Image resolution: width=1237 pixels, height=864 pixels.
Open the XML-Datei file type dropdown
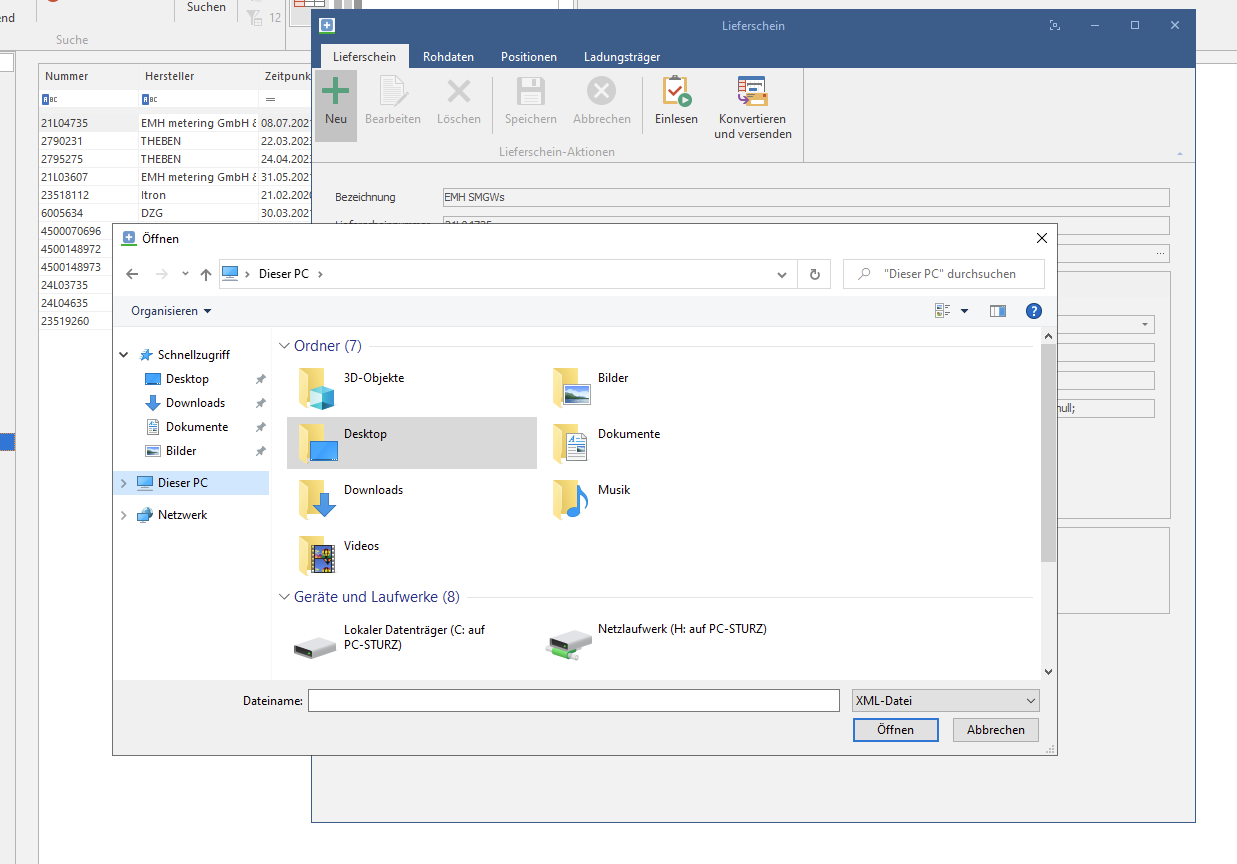[x=945, y=701]
